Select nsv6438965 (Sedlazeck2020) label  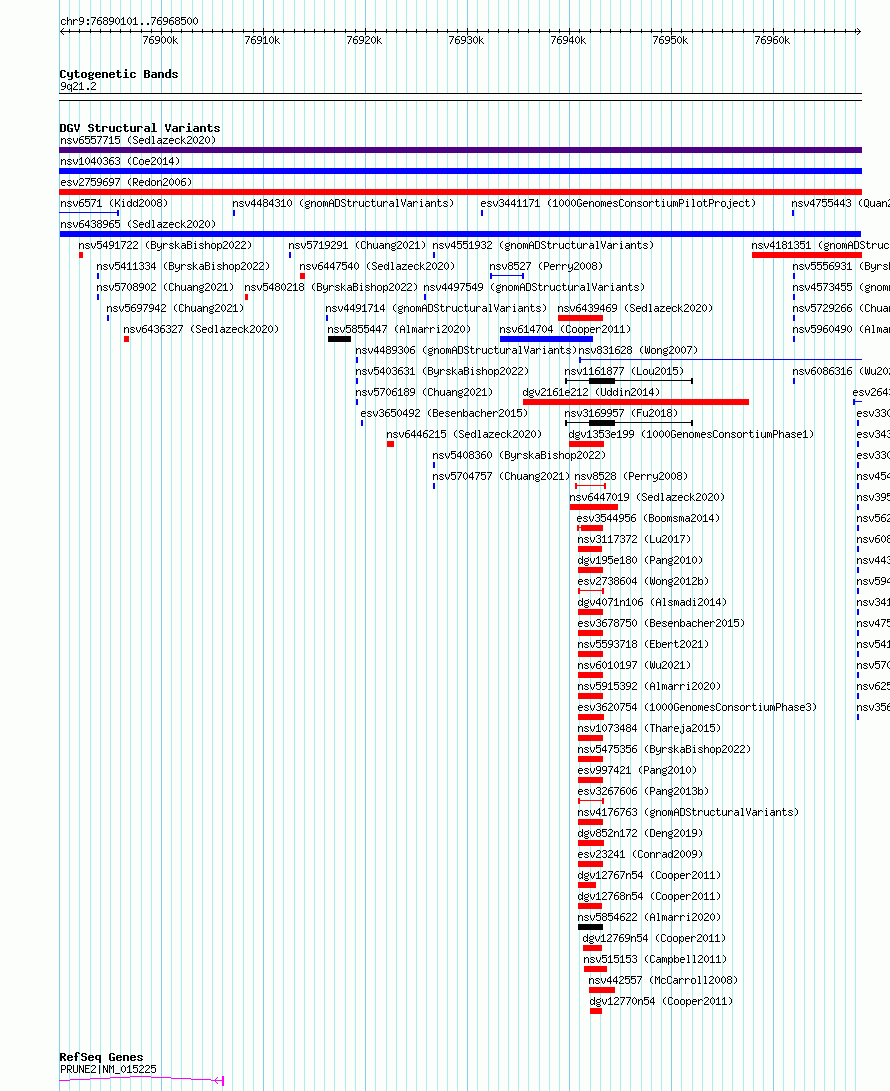tap(138, 224)
